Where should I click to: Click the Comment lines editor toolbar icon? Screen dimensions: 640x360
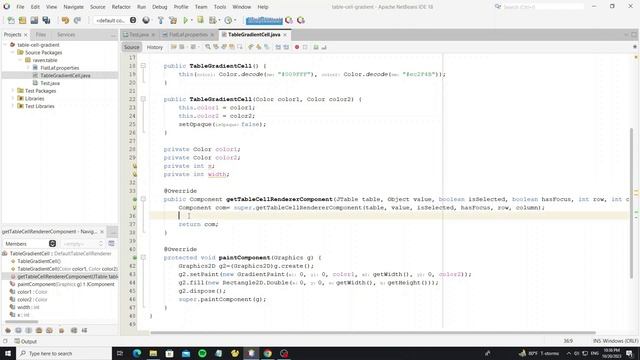point(316,47)
